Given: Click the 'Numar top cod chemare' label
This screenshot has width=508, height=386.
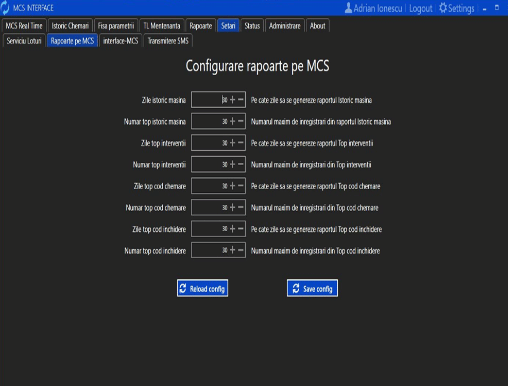Looking at the screenshot, I should coord(156,208).
